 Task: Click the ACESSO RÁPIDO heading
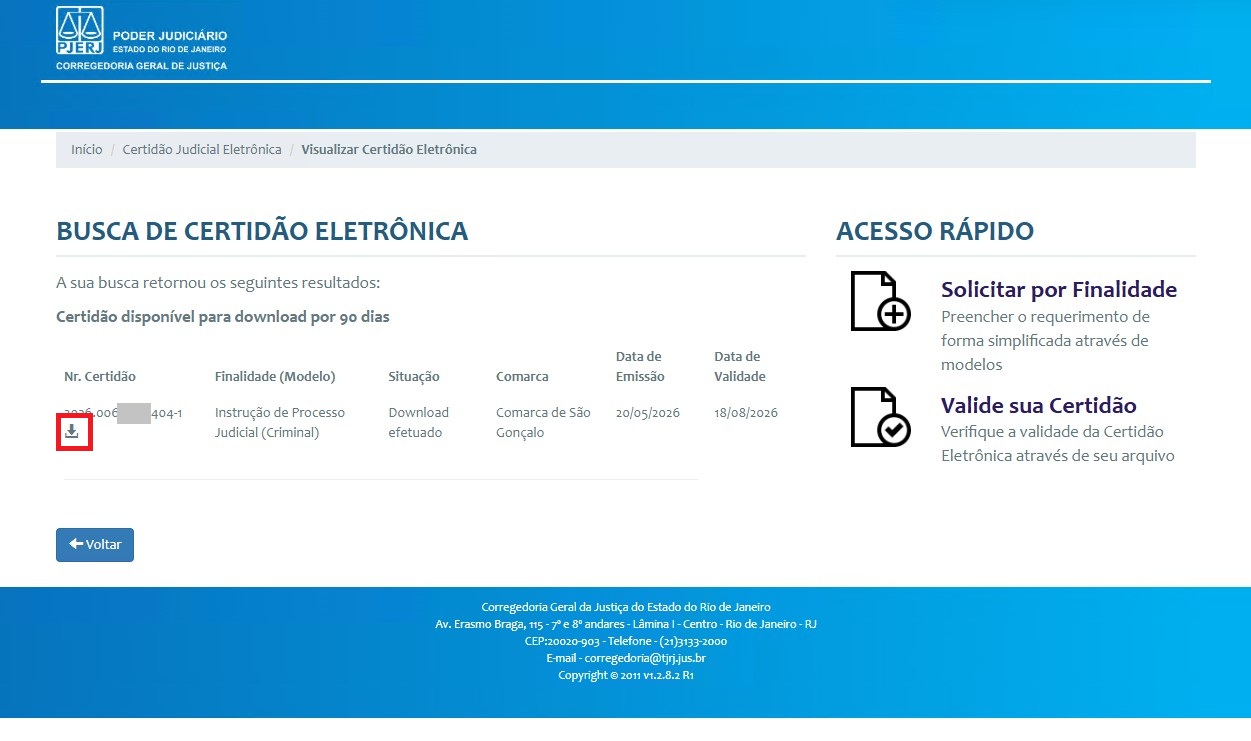[x=935, y=232]
